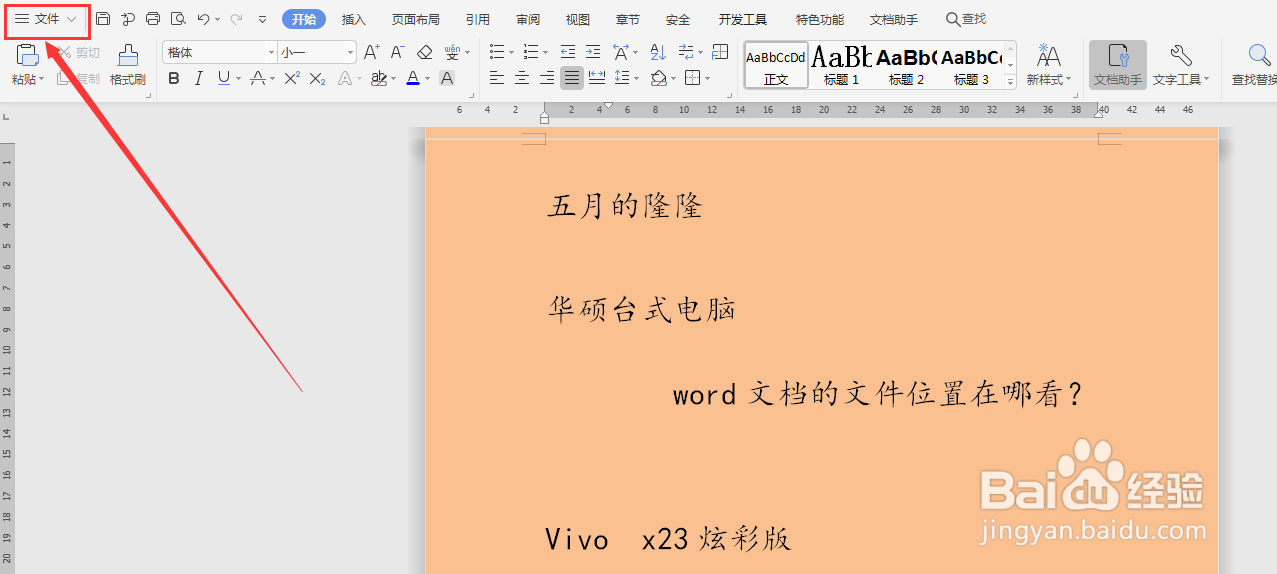This screenshot has width=1277, height=574.
Task: Increase font size with A+ icon
Action: pyautogui.click(x=372, y=52)
